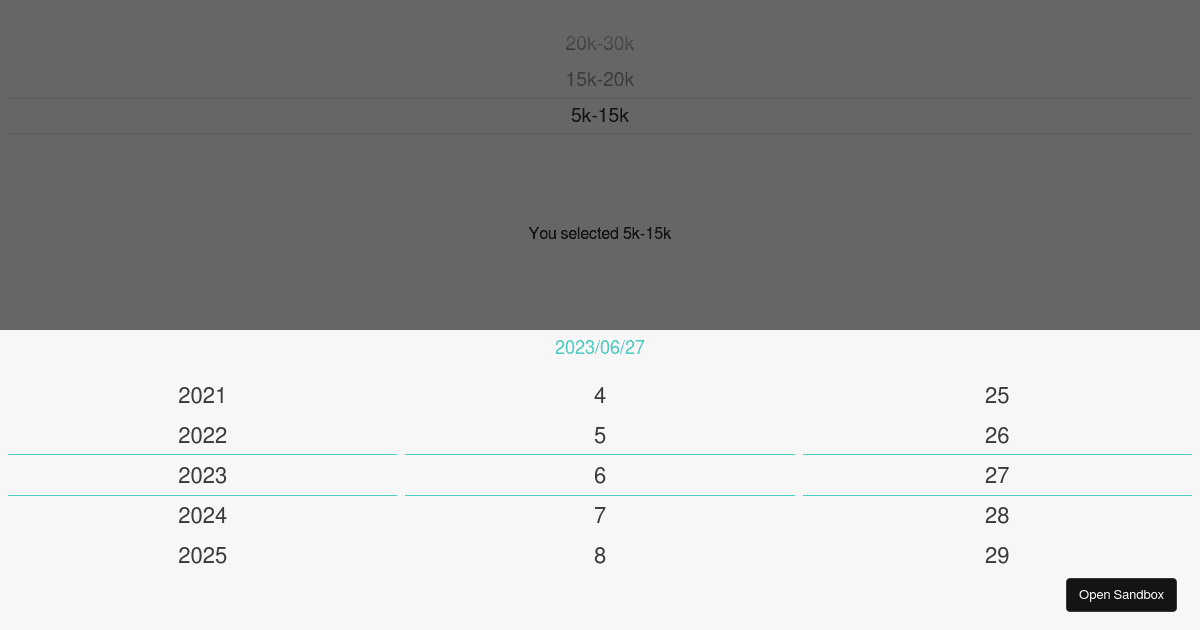This screenshot has width=1200, height=630.
Task: Select month 4 in the month column
Action: pos(600,396)
